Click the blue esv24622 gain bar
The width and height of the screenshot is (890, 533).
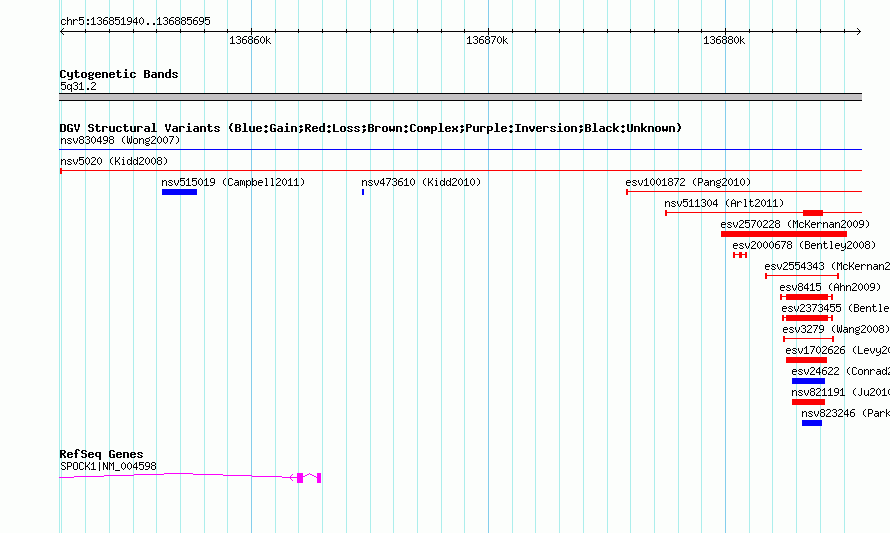(x=808, y=381)
